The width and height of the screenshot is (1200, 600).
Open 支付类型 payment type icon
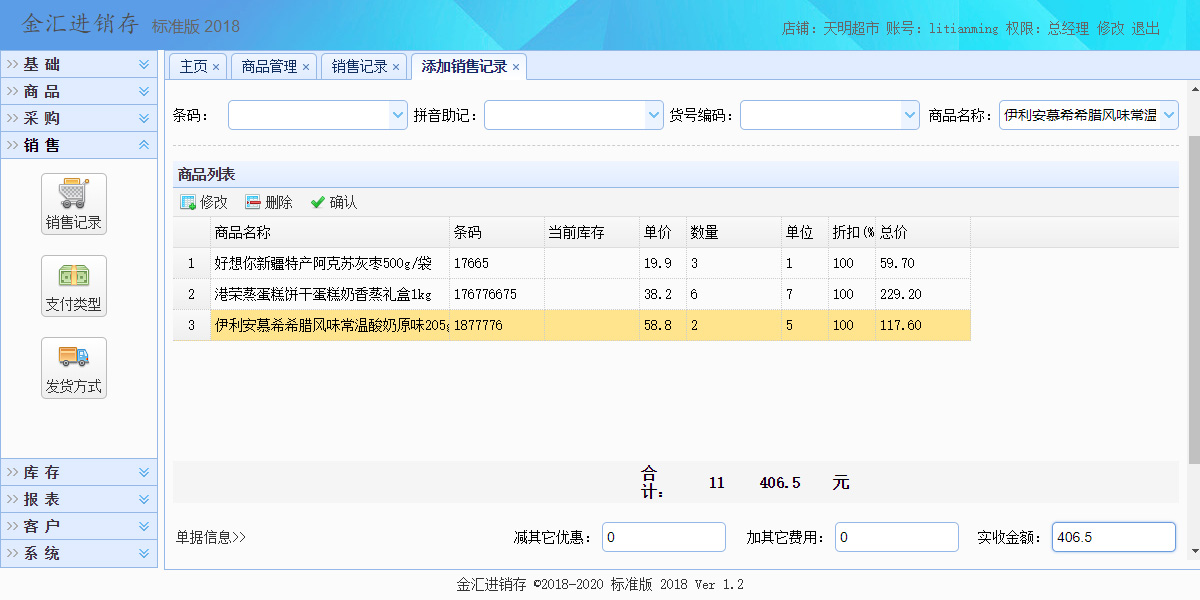(73, 274)
